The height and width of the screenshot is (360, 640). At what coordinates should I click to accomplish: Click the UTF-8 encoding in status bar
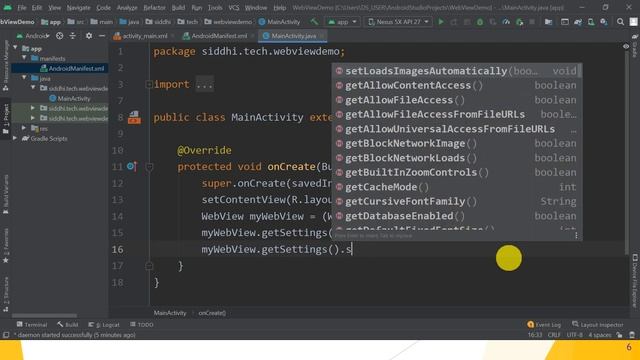[574, 335]
